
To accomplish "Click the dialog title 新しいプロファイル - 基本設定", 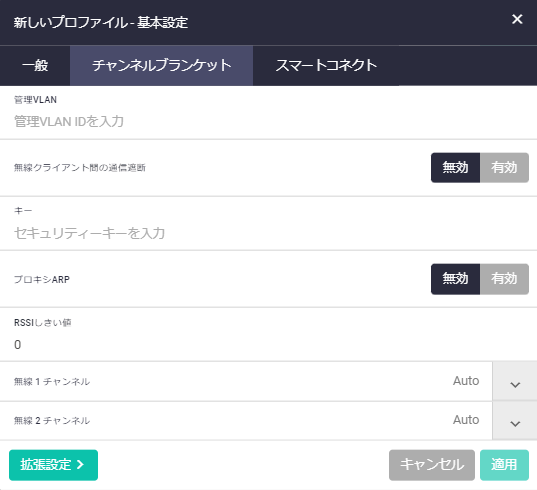I will coord(101,23).
